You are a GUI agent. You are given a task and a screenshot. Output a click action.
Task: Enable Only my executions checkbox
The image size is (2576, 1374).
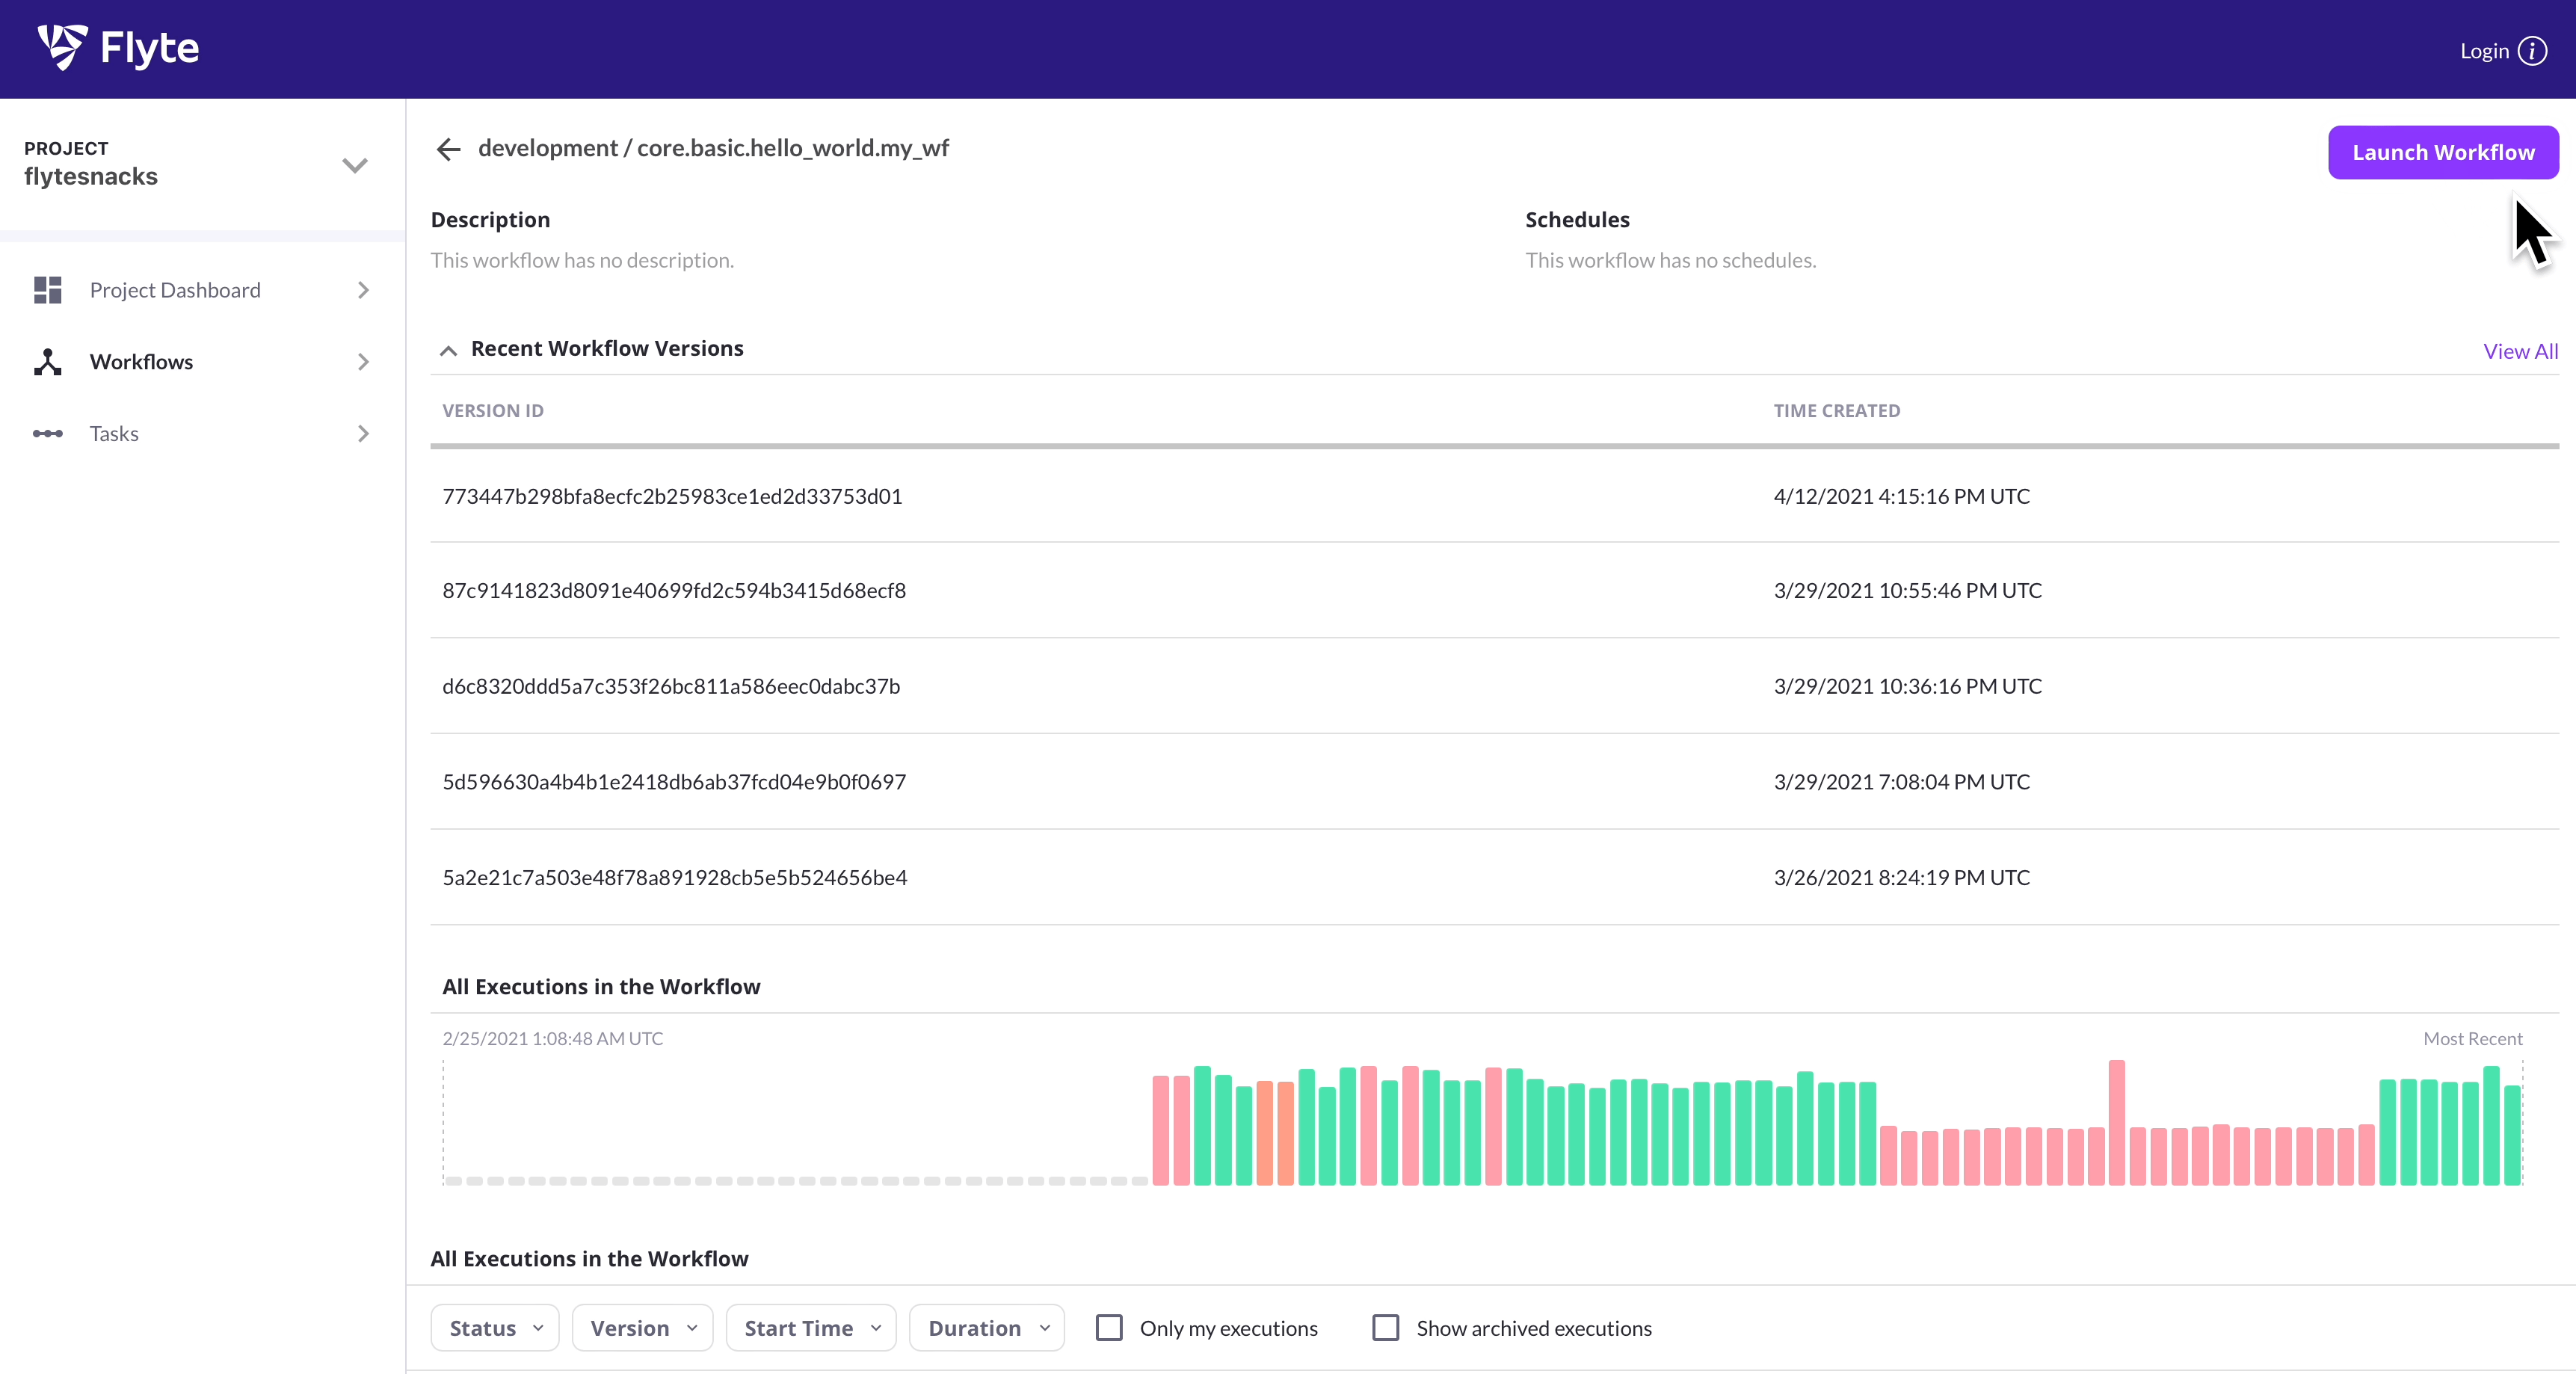tap(1109, 1328)
